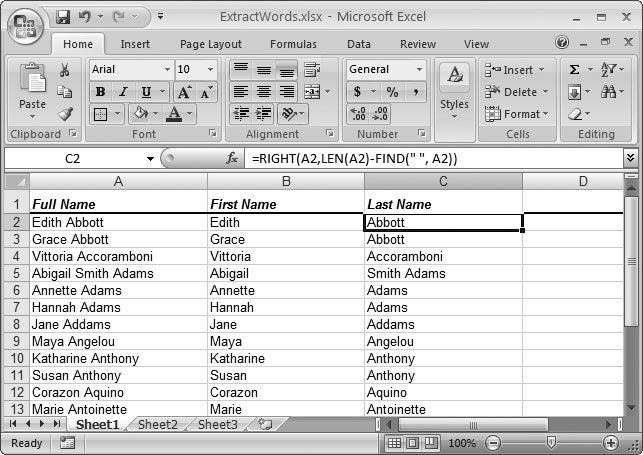Apply the Borders icon
The height and width of the screenshot is (455, 643).
pos(100,114)
